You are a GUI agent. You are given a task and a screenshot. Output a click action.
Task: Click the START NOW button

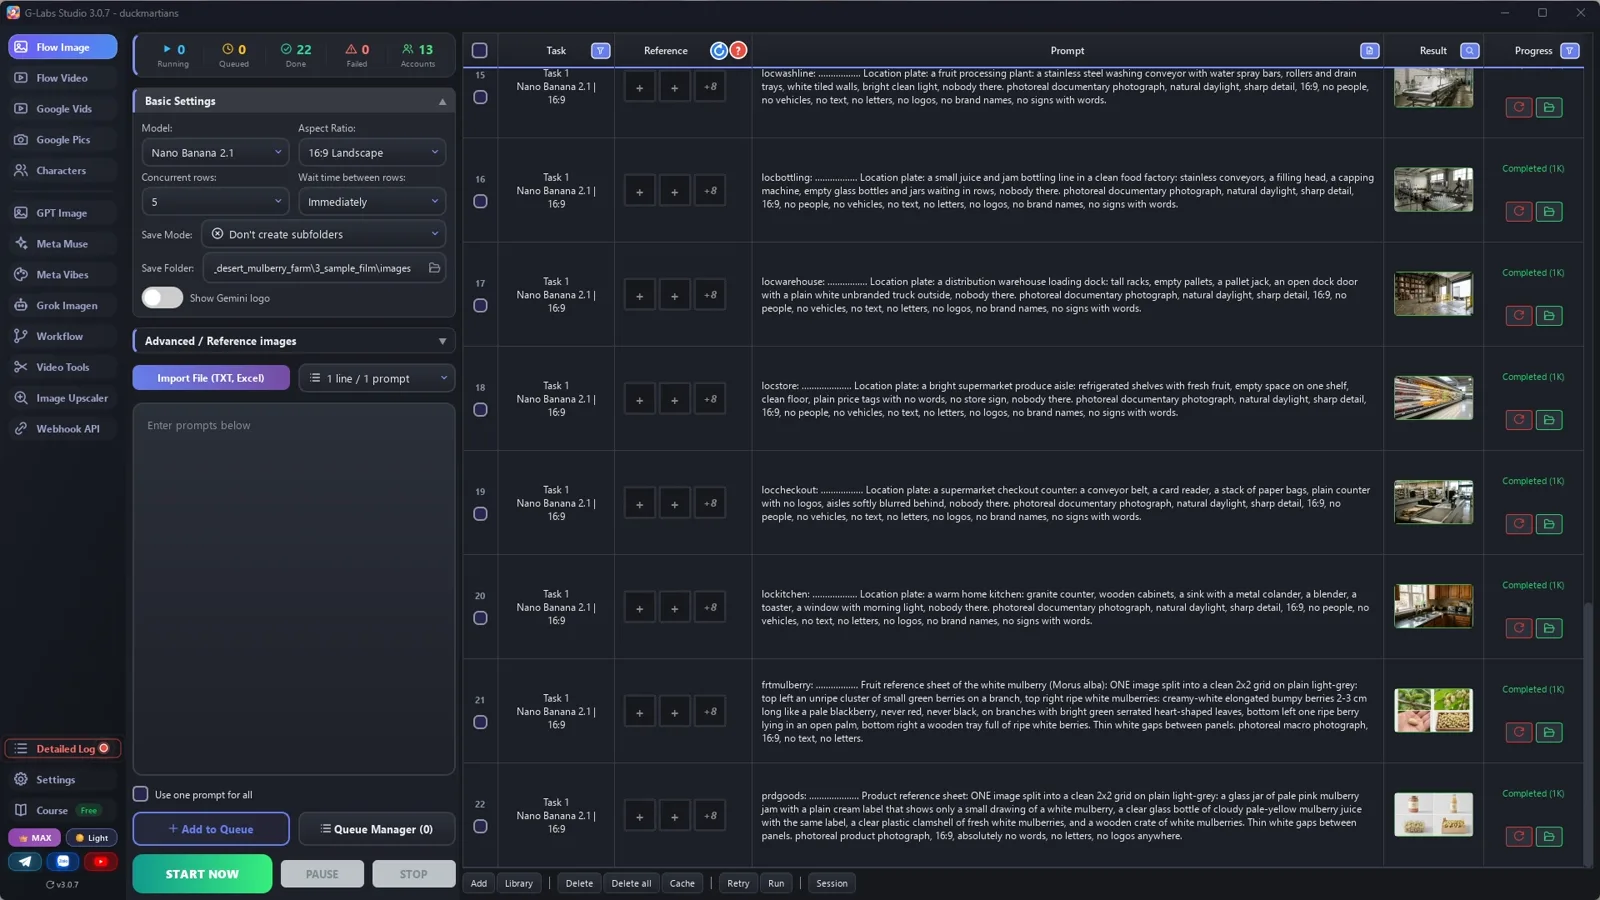[x=202, y=873]
